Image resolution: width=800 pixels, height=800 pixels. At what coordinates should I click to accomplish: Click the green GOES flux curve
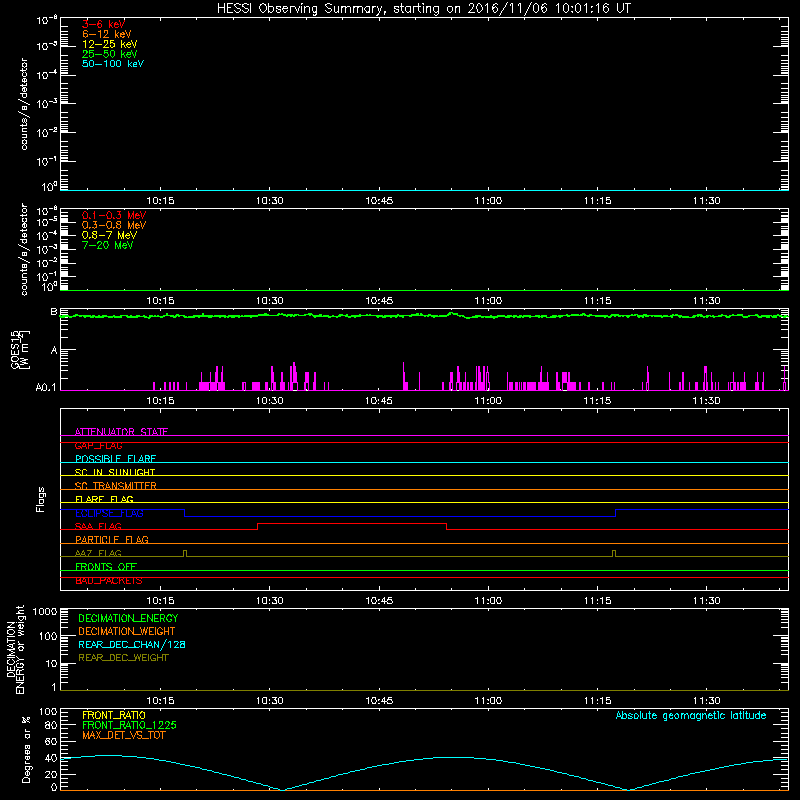[424, 316]
